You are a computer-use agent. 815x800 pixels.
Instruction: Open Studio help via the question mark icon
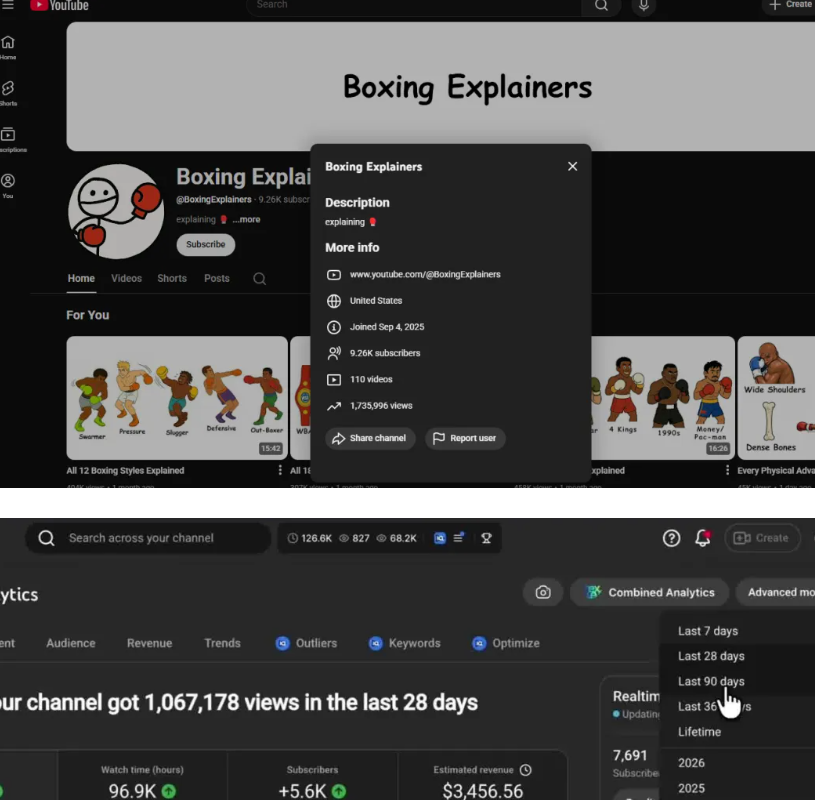tap(672, 538)
